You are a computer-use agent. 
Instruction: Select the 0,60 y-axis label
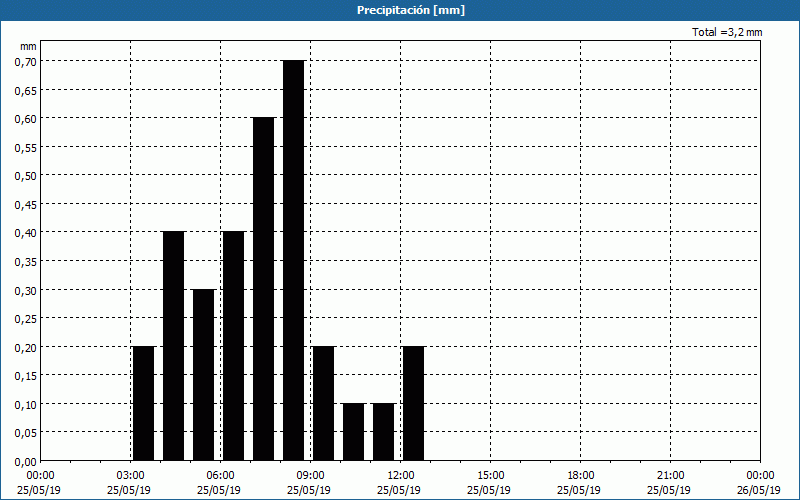pyautogui.click(x=26, y=119)
